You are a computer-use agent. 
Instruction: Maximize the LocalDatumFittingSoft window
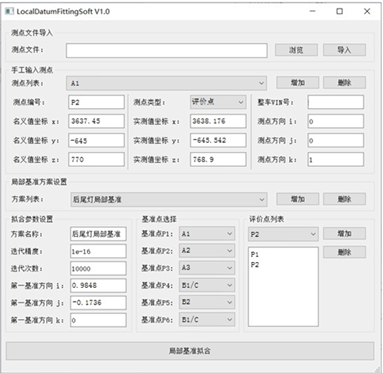[x=339, y=11]
